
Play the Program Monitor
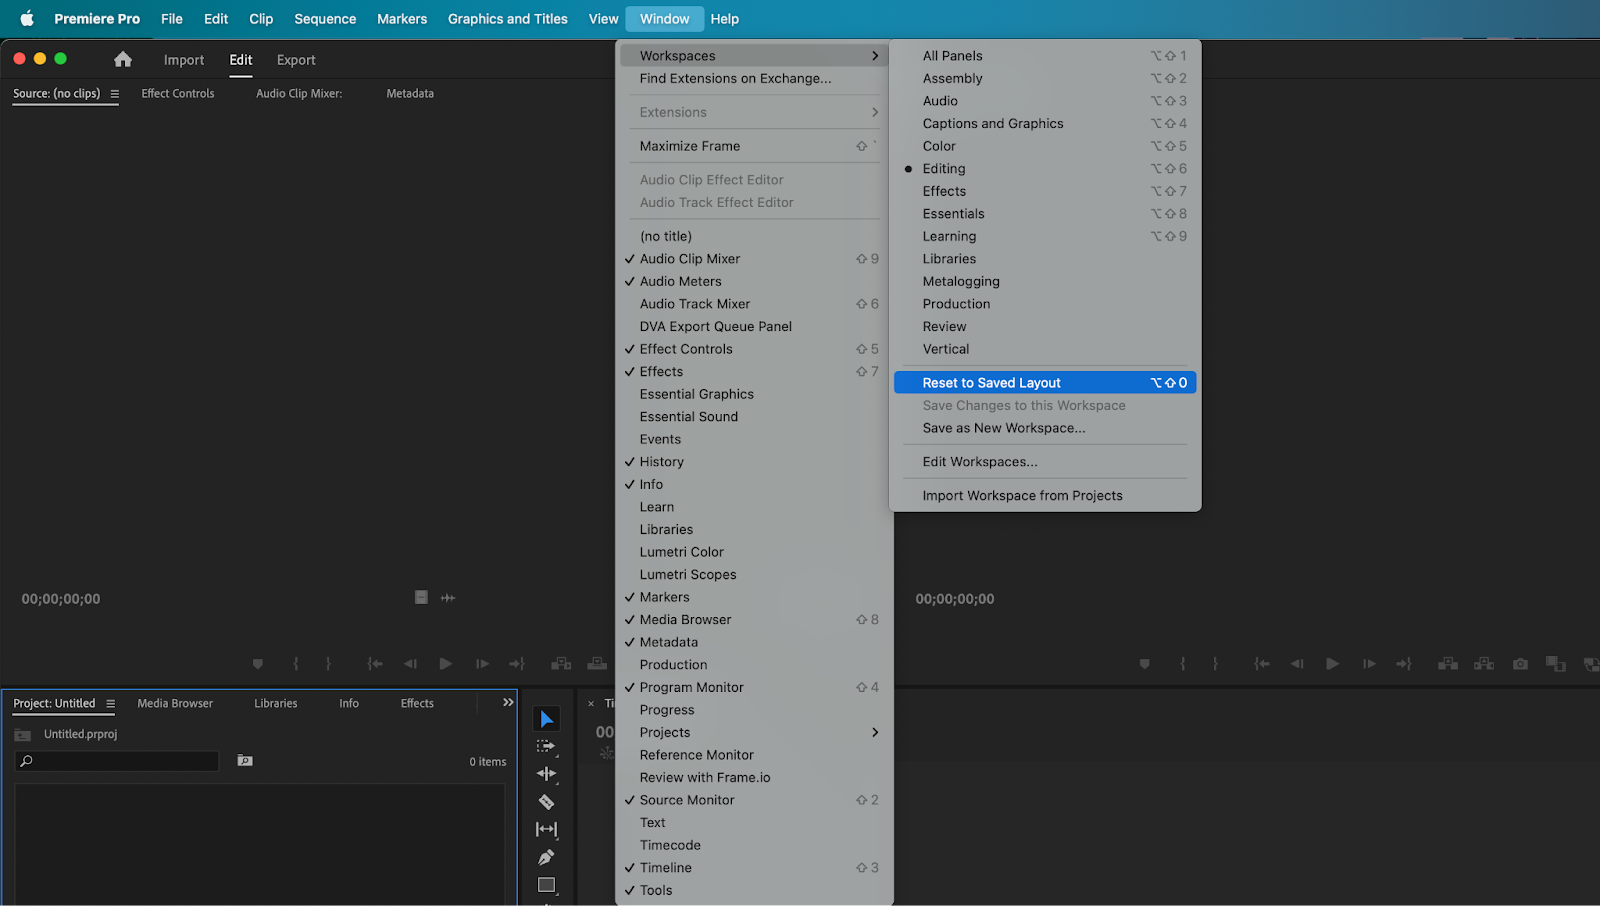point(1332,663)
